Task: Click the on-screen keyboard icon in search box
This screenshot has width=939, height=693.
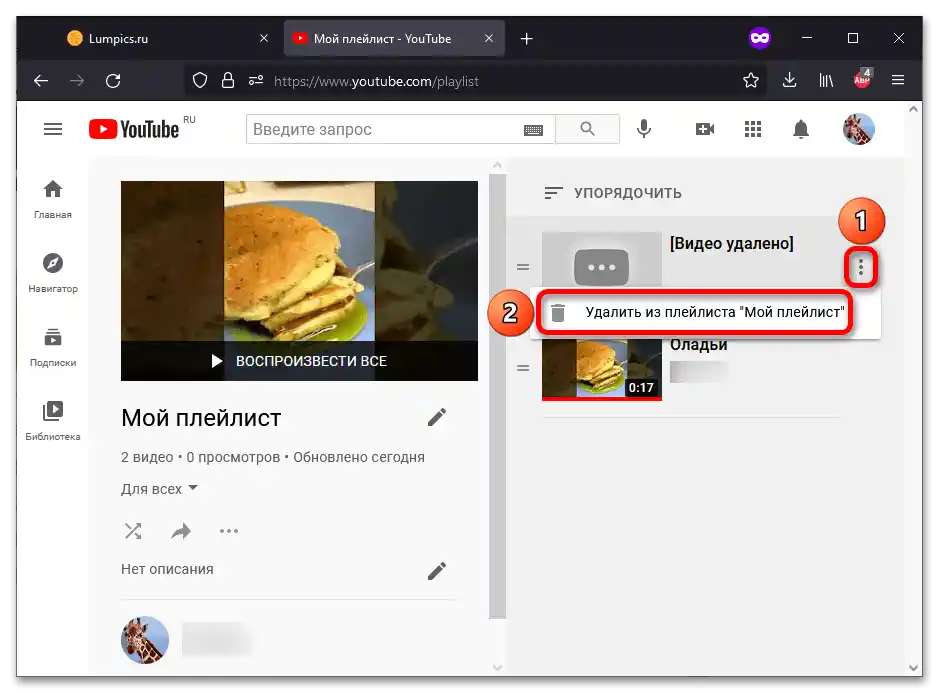Action: [x=533, y=130]
